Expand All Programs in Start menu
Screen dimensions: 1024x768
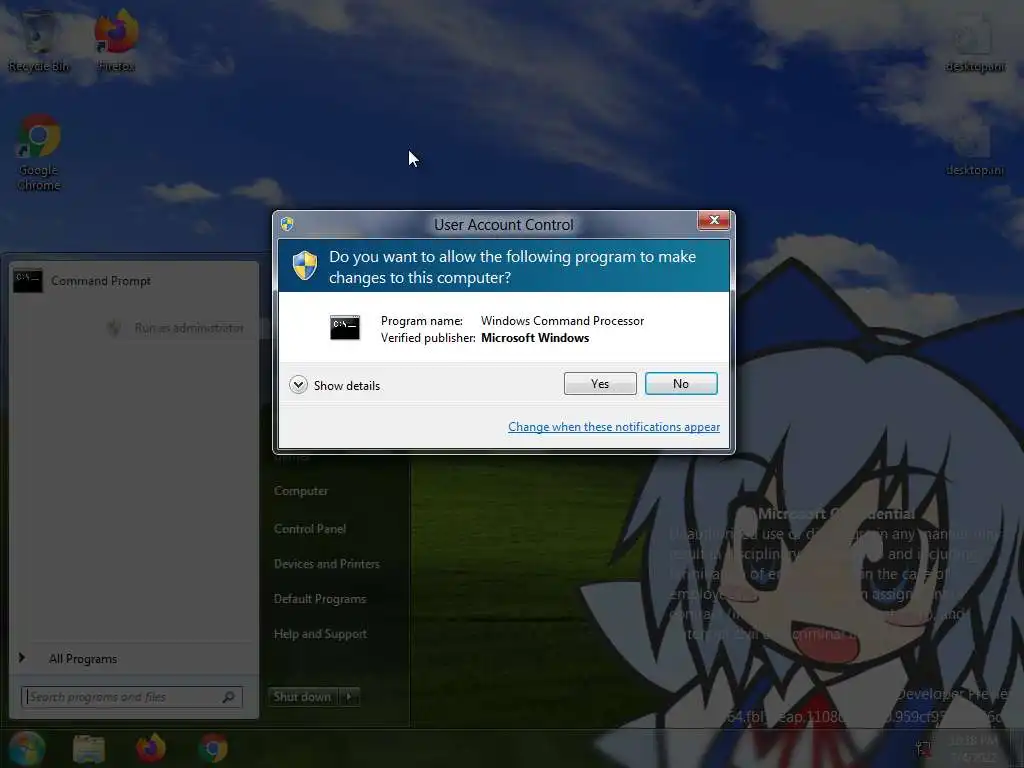point(83,659)
